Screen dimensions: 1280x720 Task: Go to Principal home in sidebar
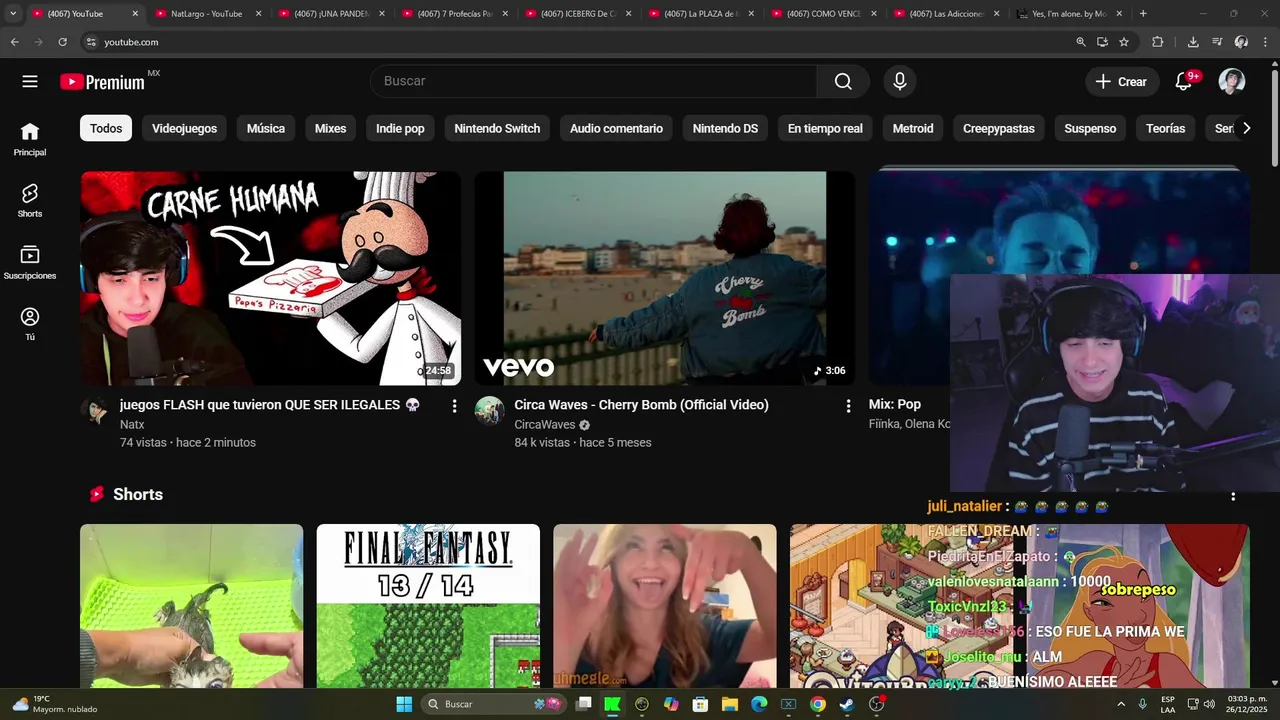coord(30,139)
